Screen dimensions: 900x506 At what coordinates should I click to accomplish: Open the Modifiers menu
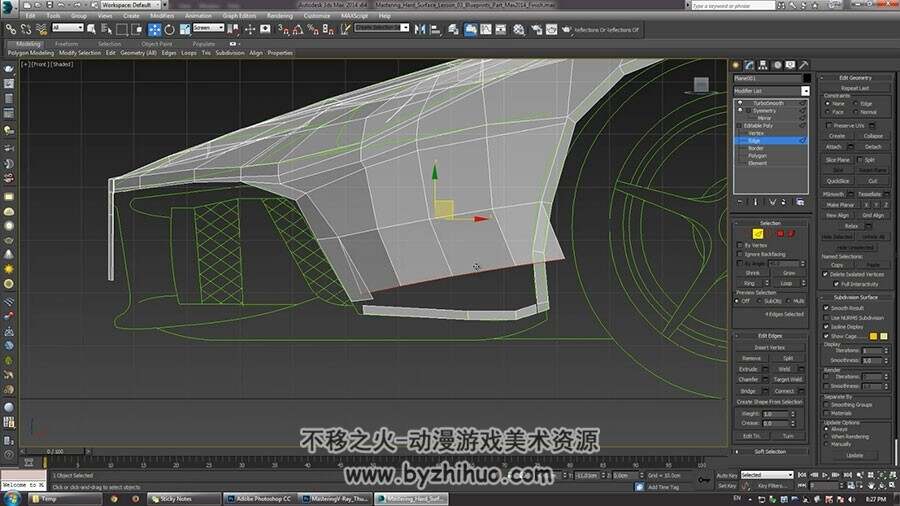162,15
